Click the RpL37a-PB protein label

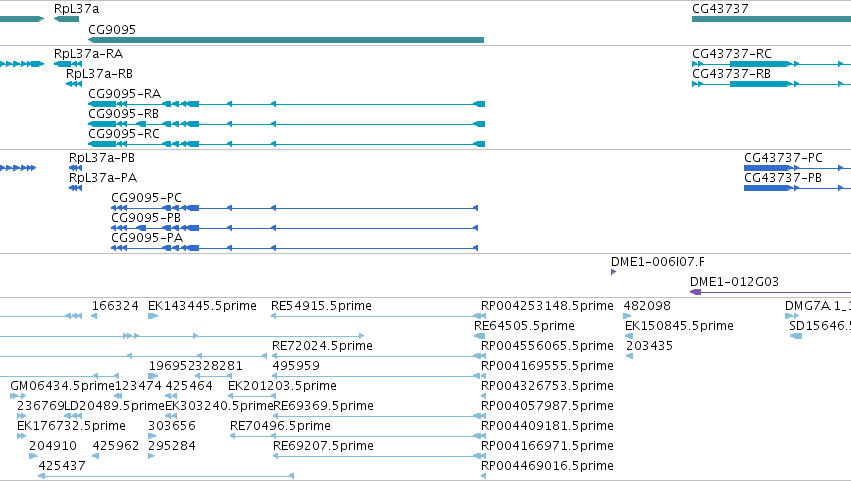tap(101, 158)
